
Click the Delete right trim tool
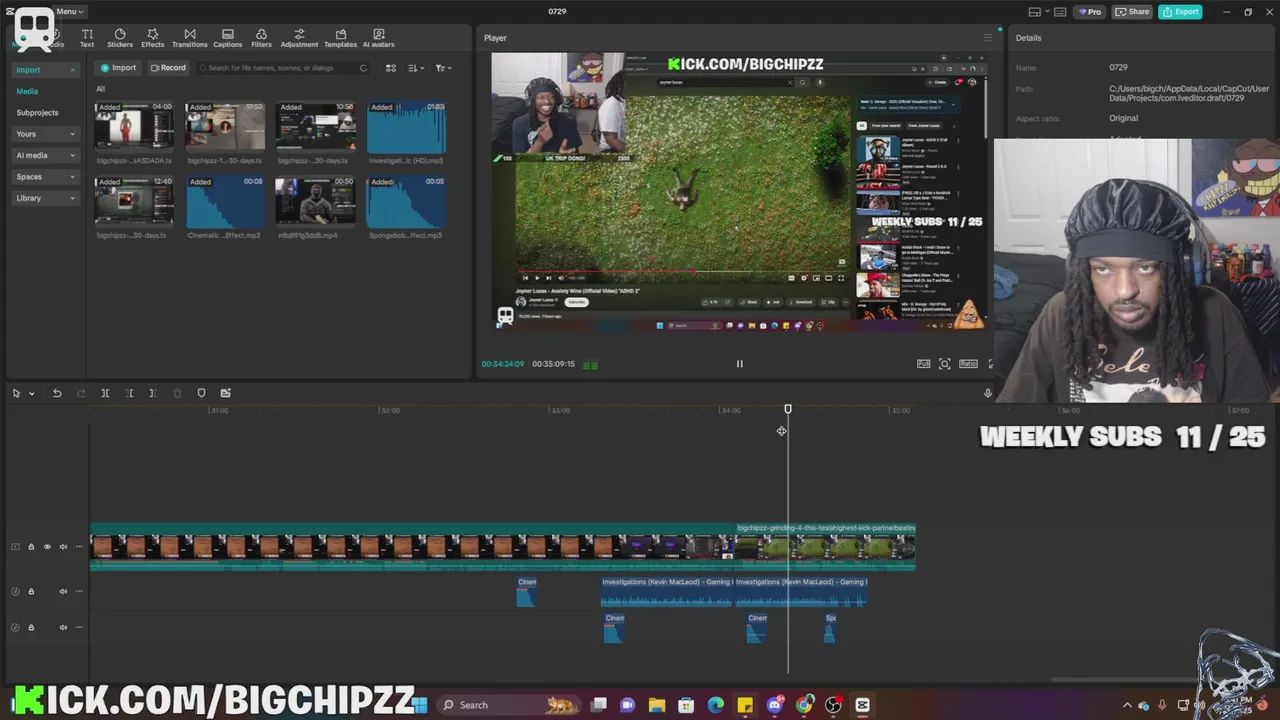click(x=152, y=393)
